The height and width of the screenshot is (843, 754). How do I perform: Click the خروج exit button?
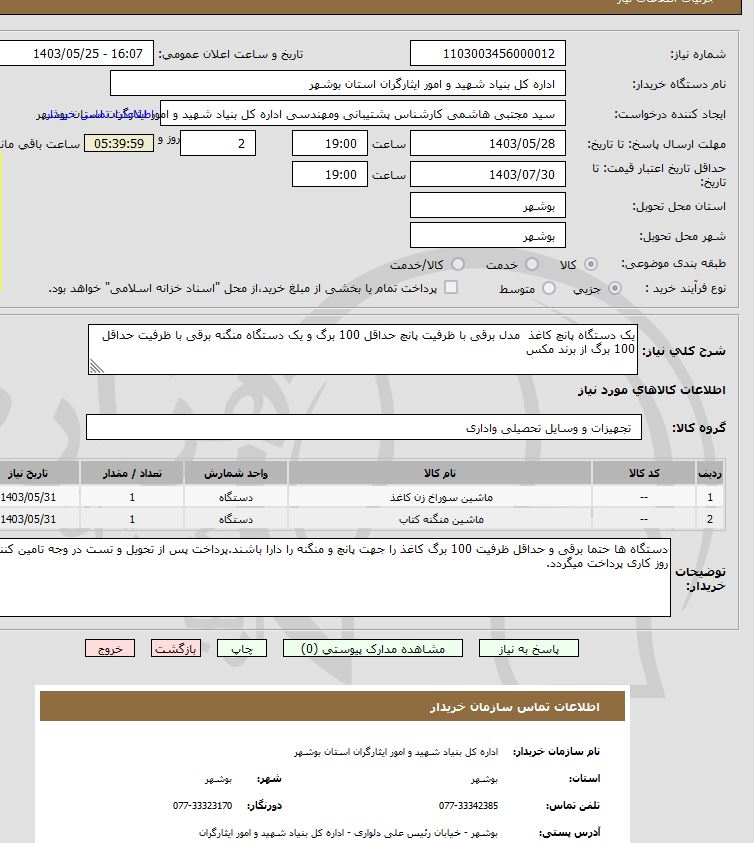pos(110,648)
